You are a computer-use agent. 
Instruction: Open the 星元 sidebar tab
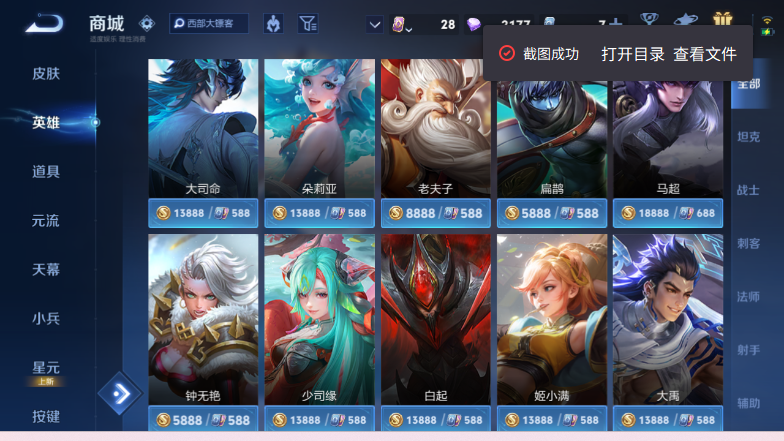click(x=46, y=368)
